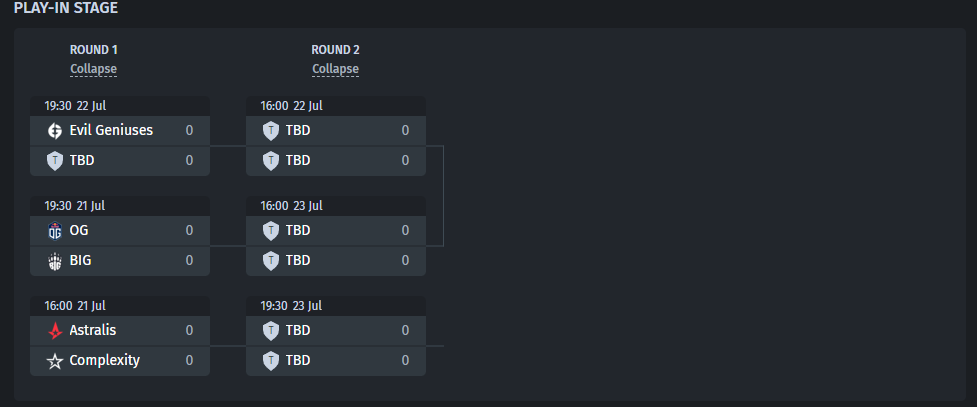Click the BIG team logo
The height and width of the screenshot is (407, 977).
point(55,261)
